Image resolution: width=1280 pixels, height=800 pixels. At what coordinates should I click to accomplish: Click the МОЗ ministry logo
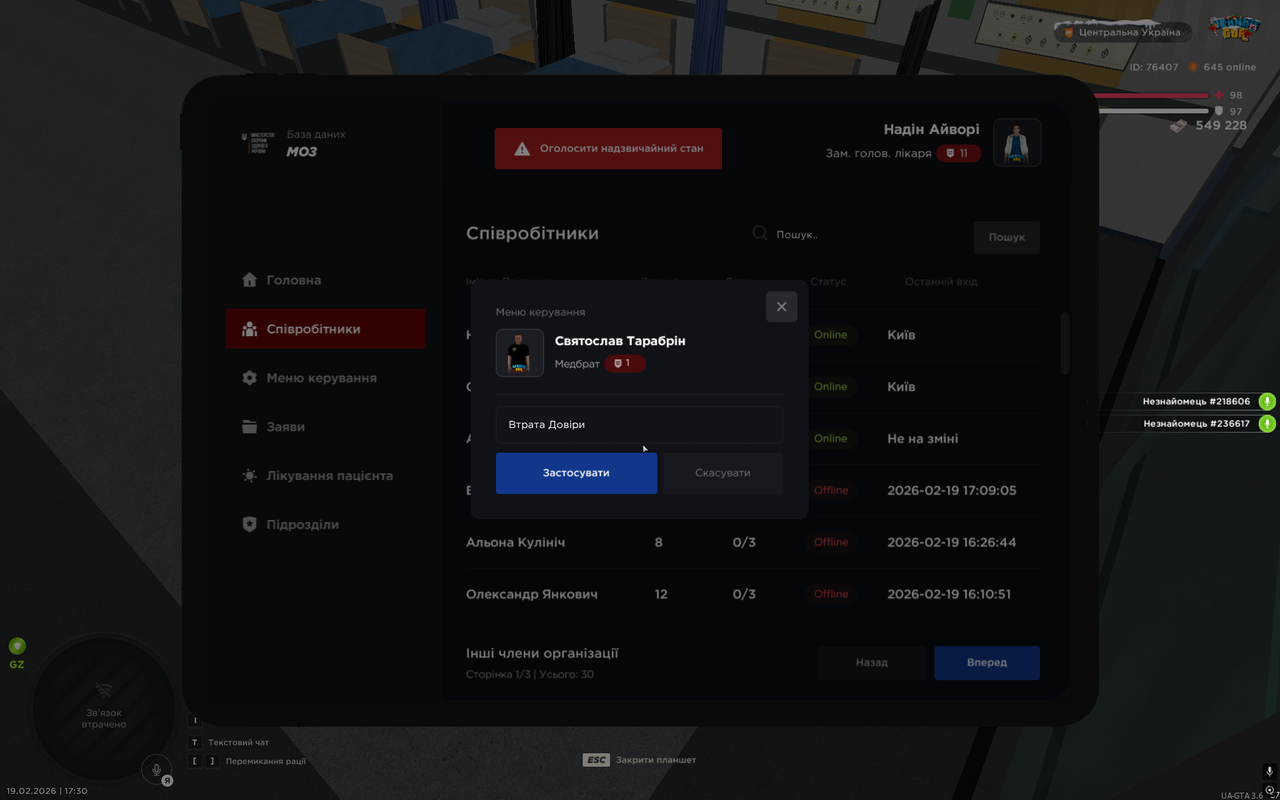click(259, 143)
